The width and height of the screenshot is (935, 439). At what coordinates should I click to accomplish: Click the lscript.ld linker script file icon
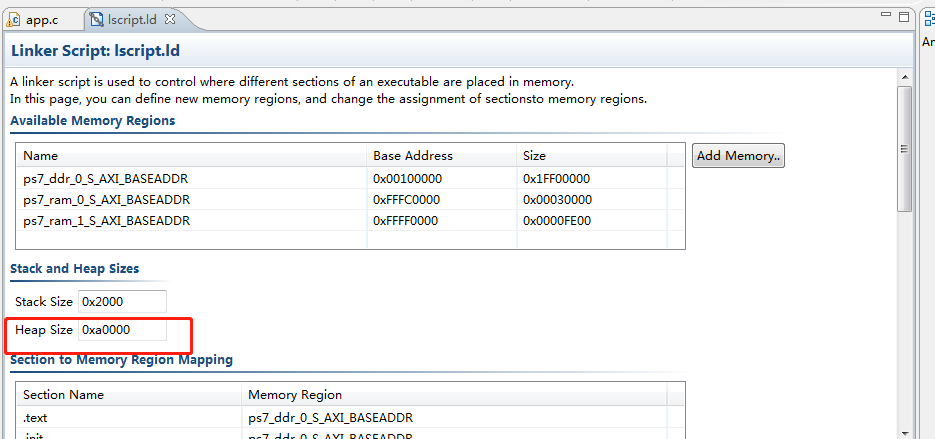(95, 20)
